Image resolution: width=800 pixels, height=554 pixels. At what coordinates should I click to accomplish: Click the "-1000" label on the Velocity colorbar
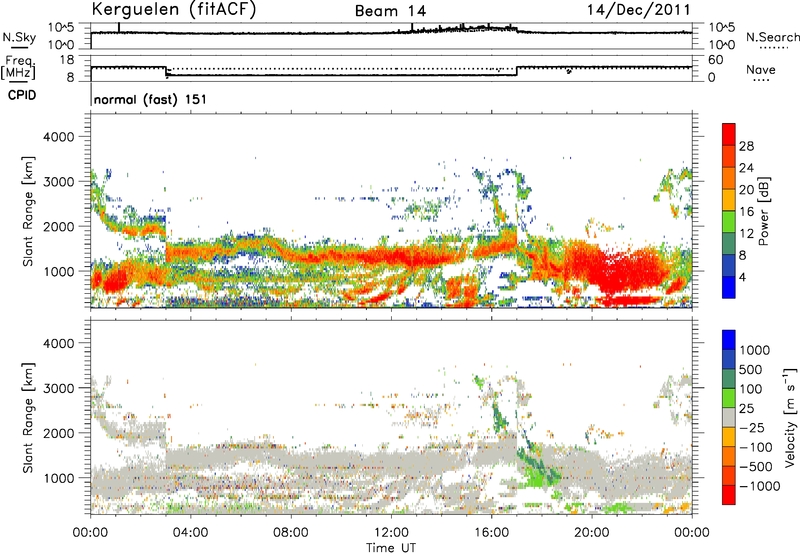pyautogui.click(x=759, y=486)
